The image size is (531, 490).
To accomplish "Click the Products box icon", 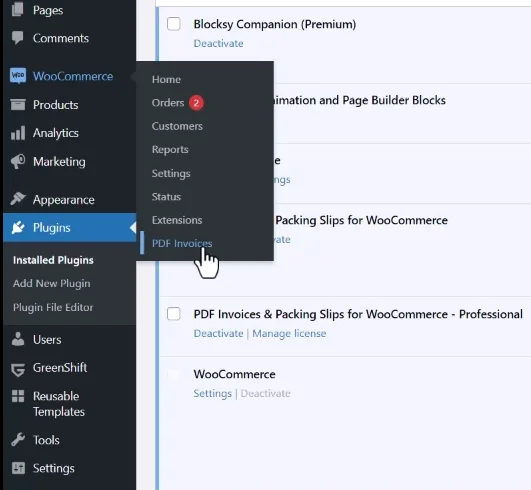I will pyautogui.click(x=18, y=105).
